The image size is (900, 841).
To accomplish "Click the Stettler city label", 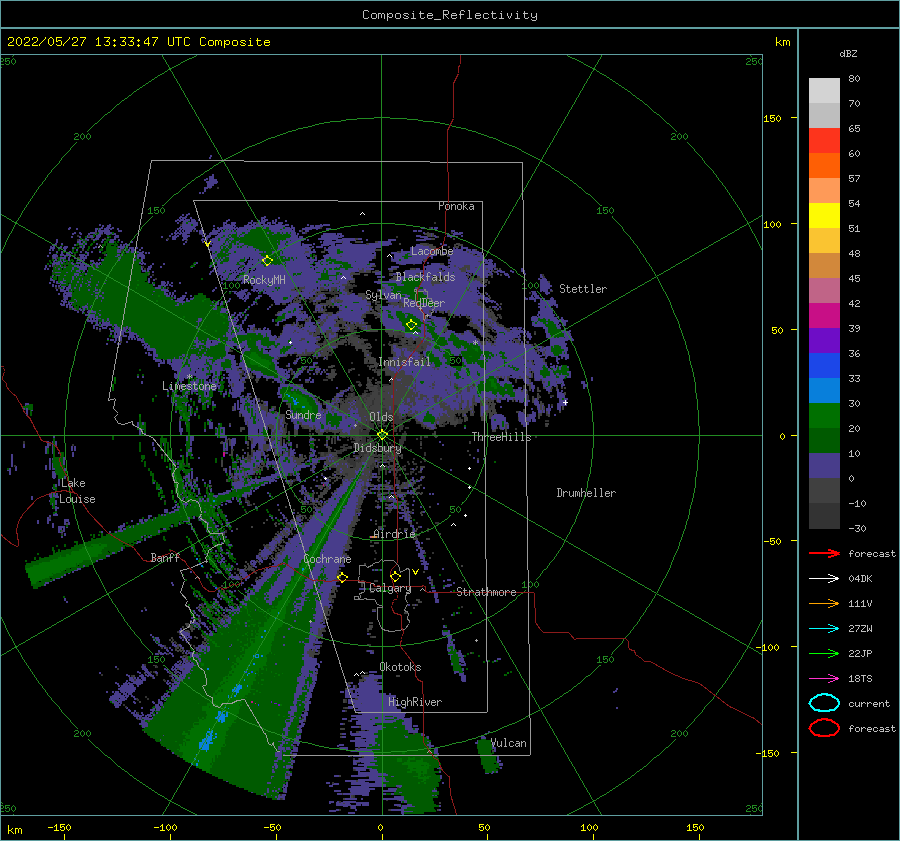I will pos(583,289).
